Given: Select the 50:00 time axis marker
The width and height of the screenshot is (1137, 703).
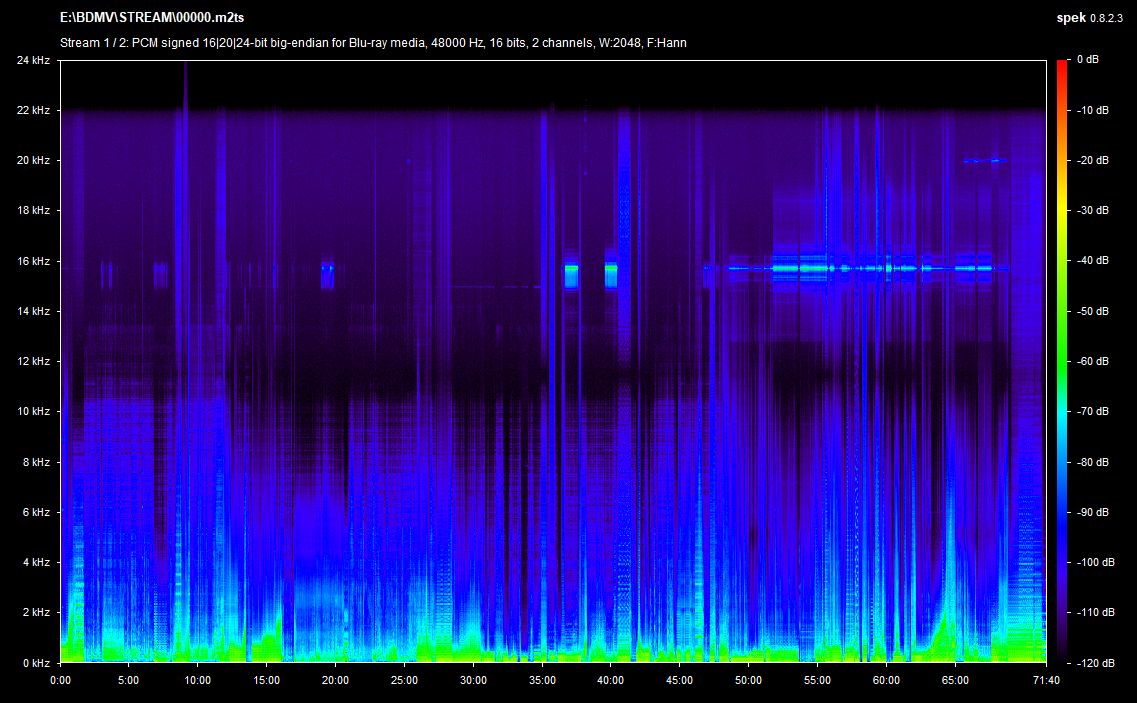Looking at the screenshot, I should 748,680.
